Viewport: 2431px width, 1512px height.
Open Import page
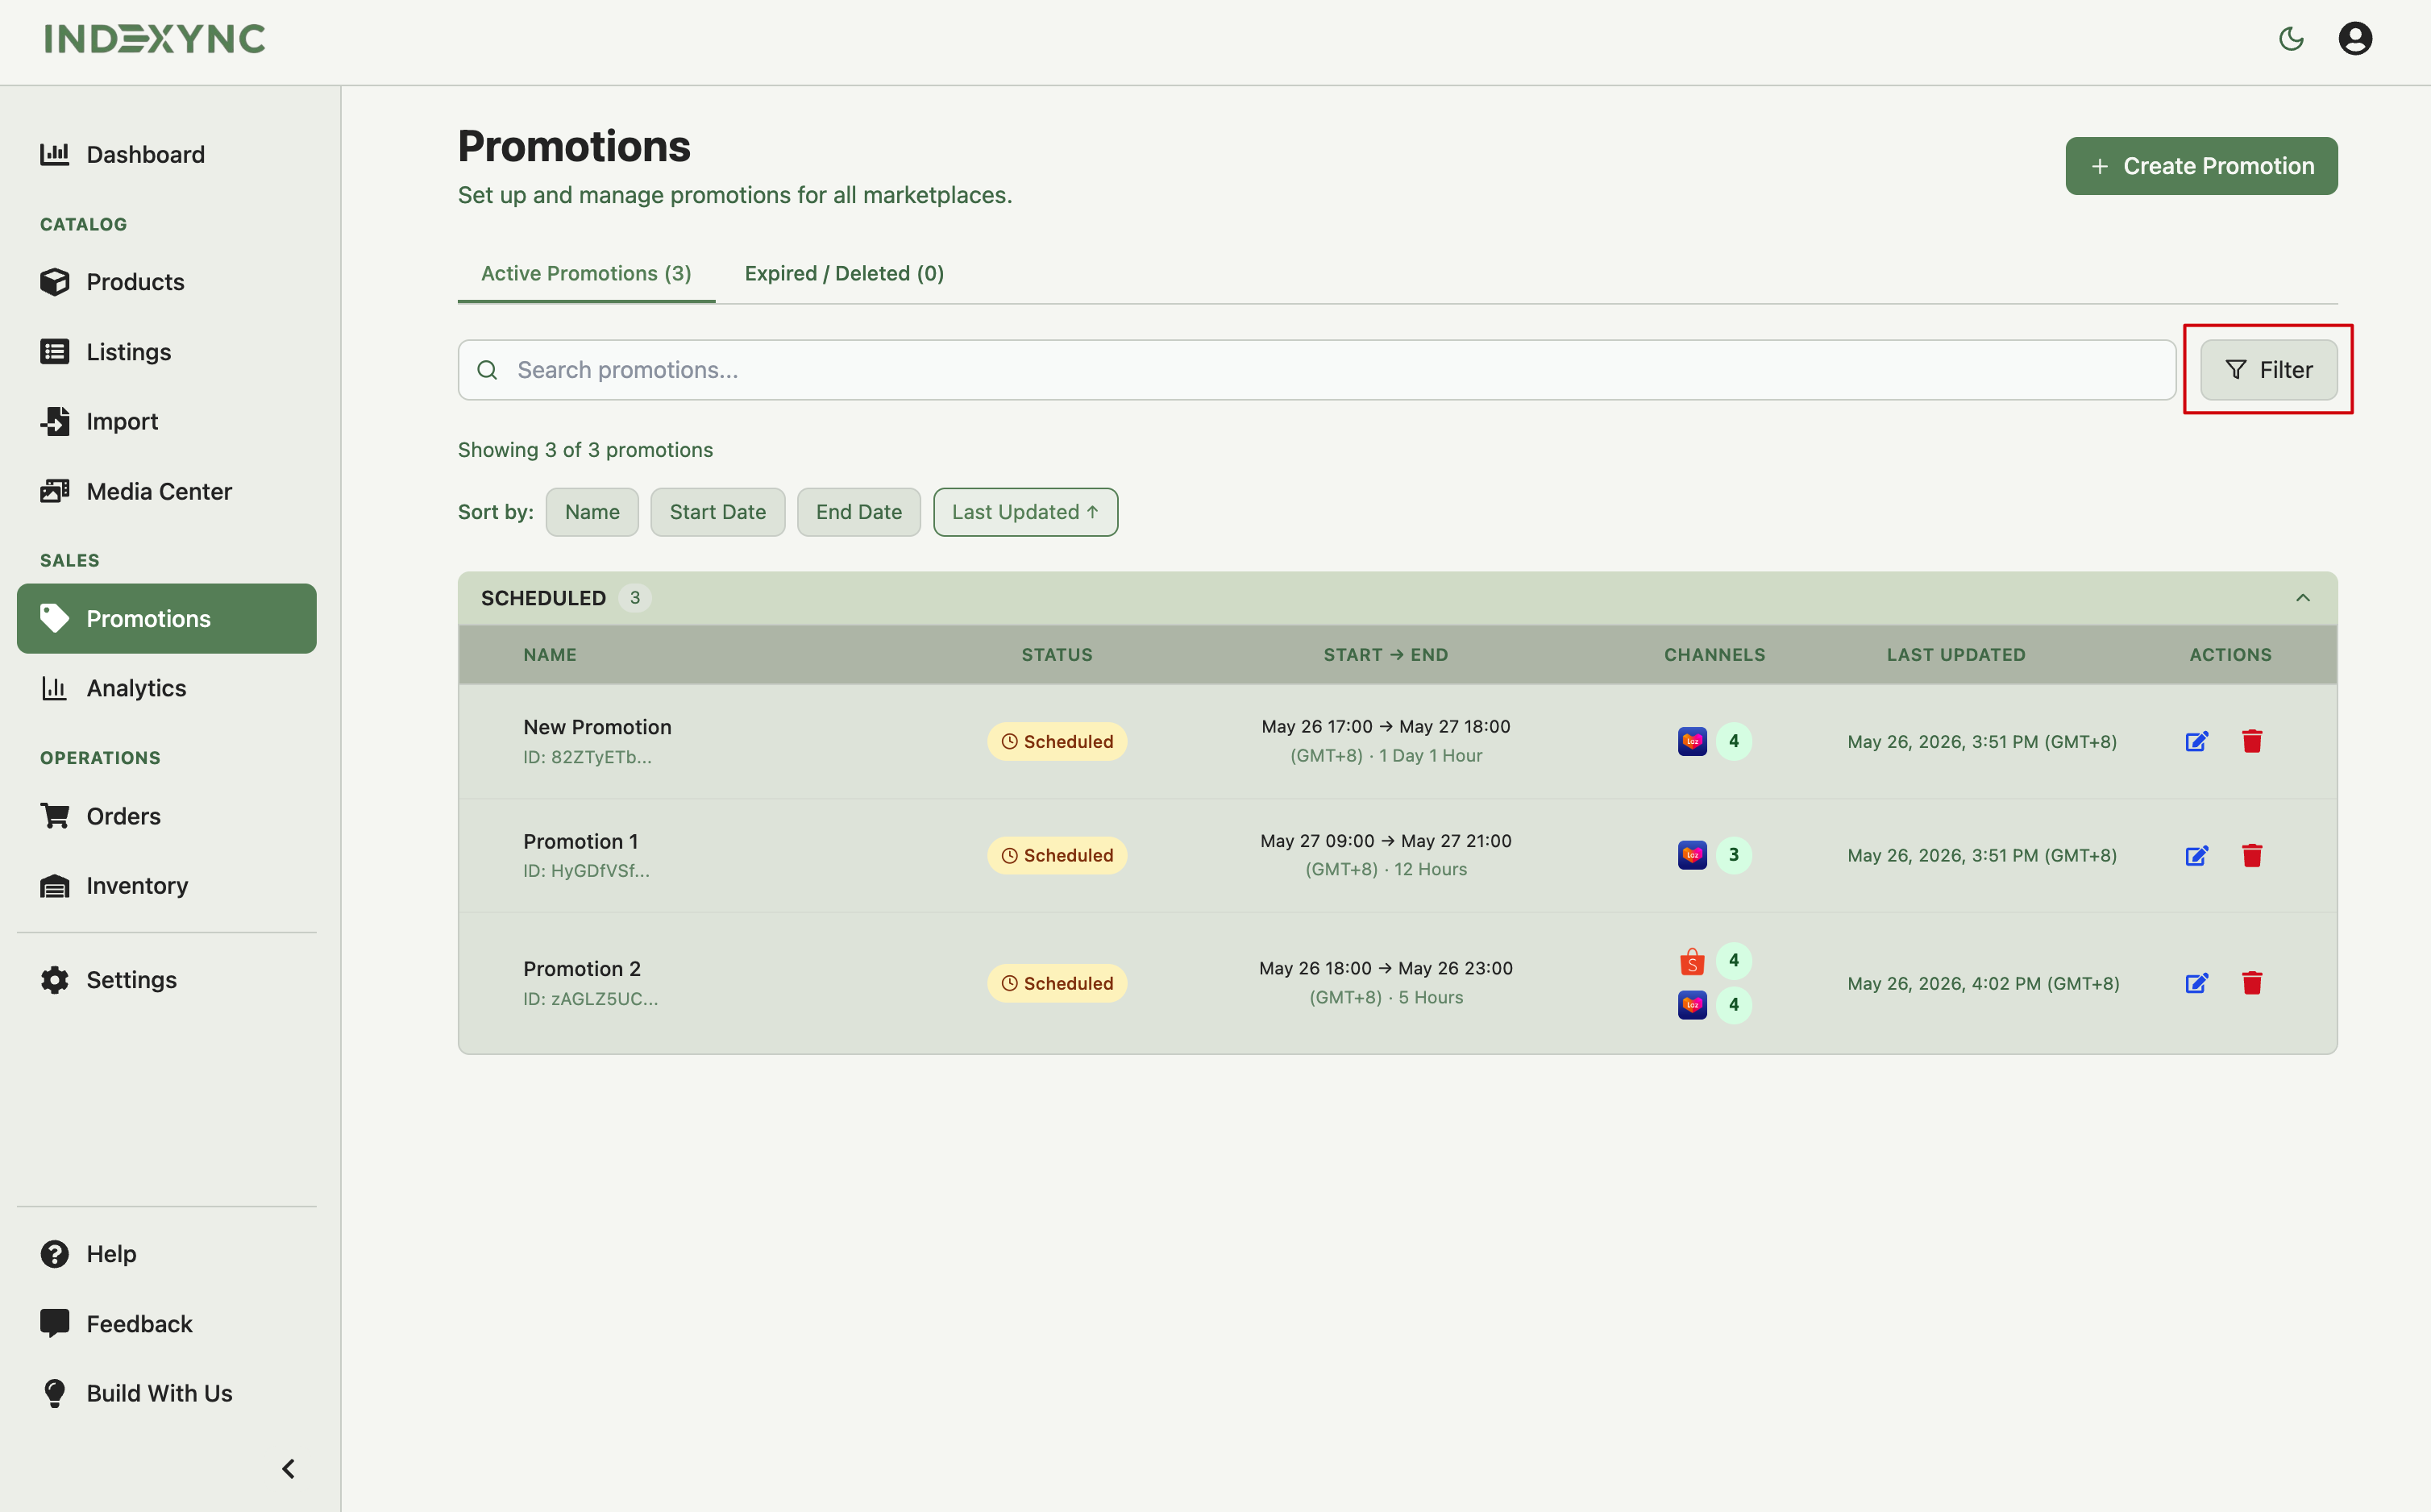click(167, 421)
